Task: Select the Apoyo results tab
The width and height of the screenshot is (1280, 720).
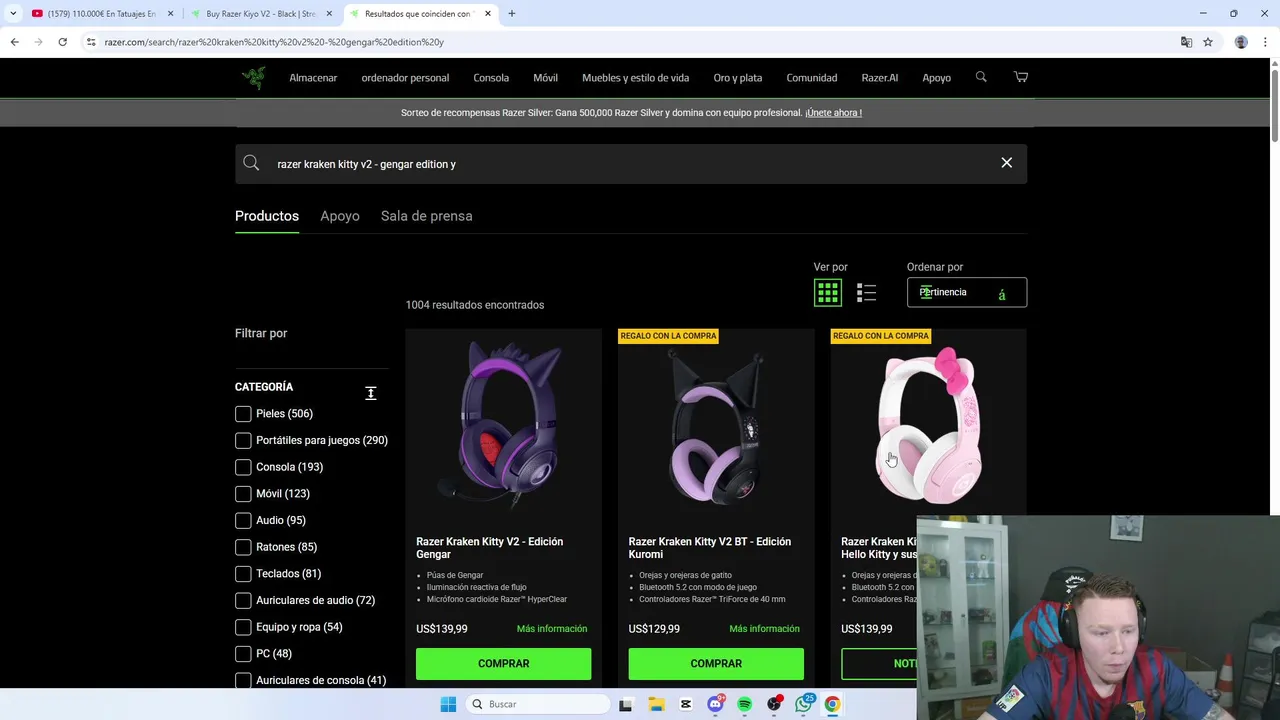Action: pos(340,216)
